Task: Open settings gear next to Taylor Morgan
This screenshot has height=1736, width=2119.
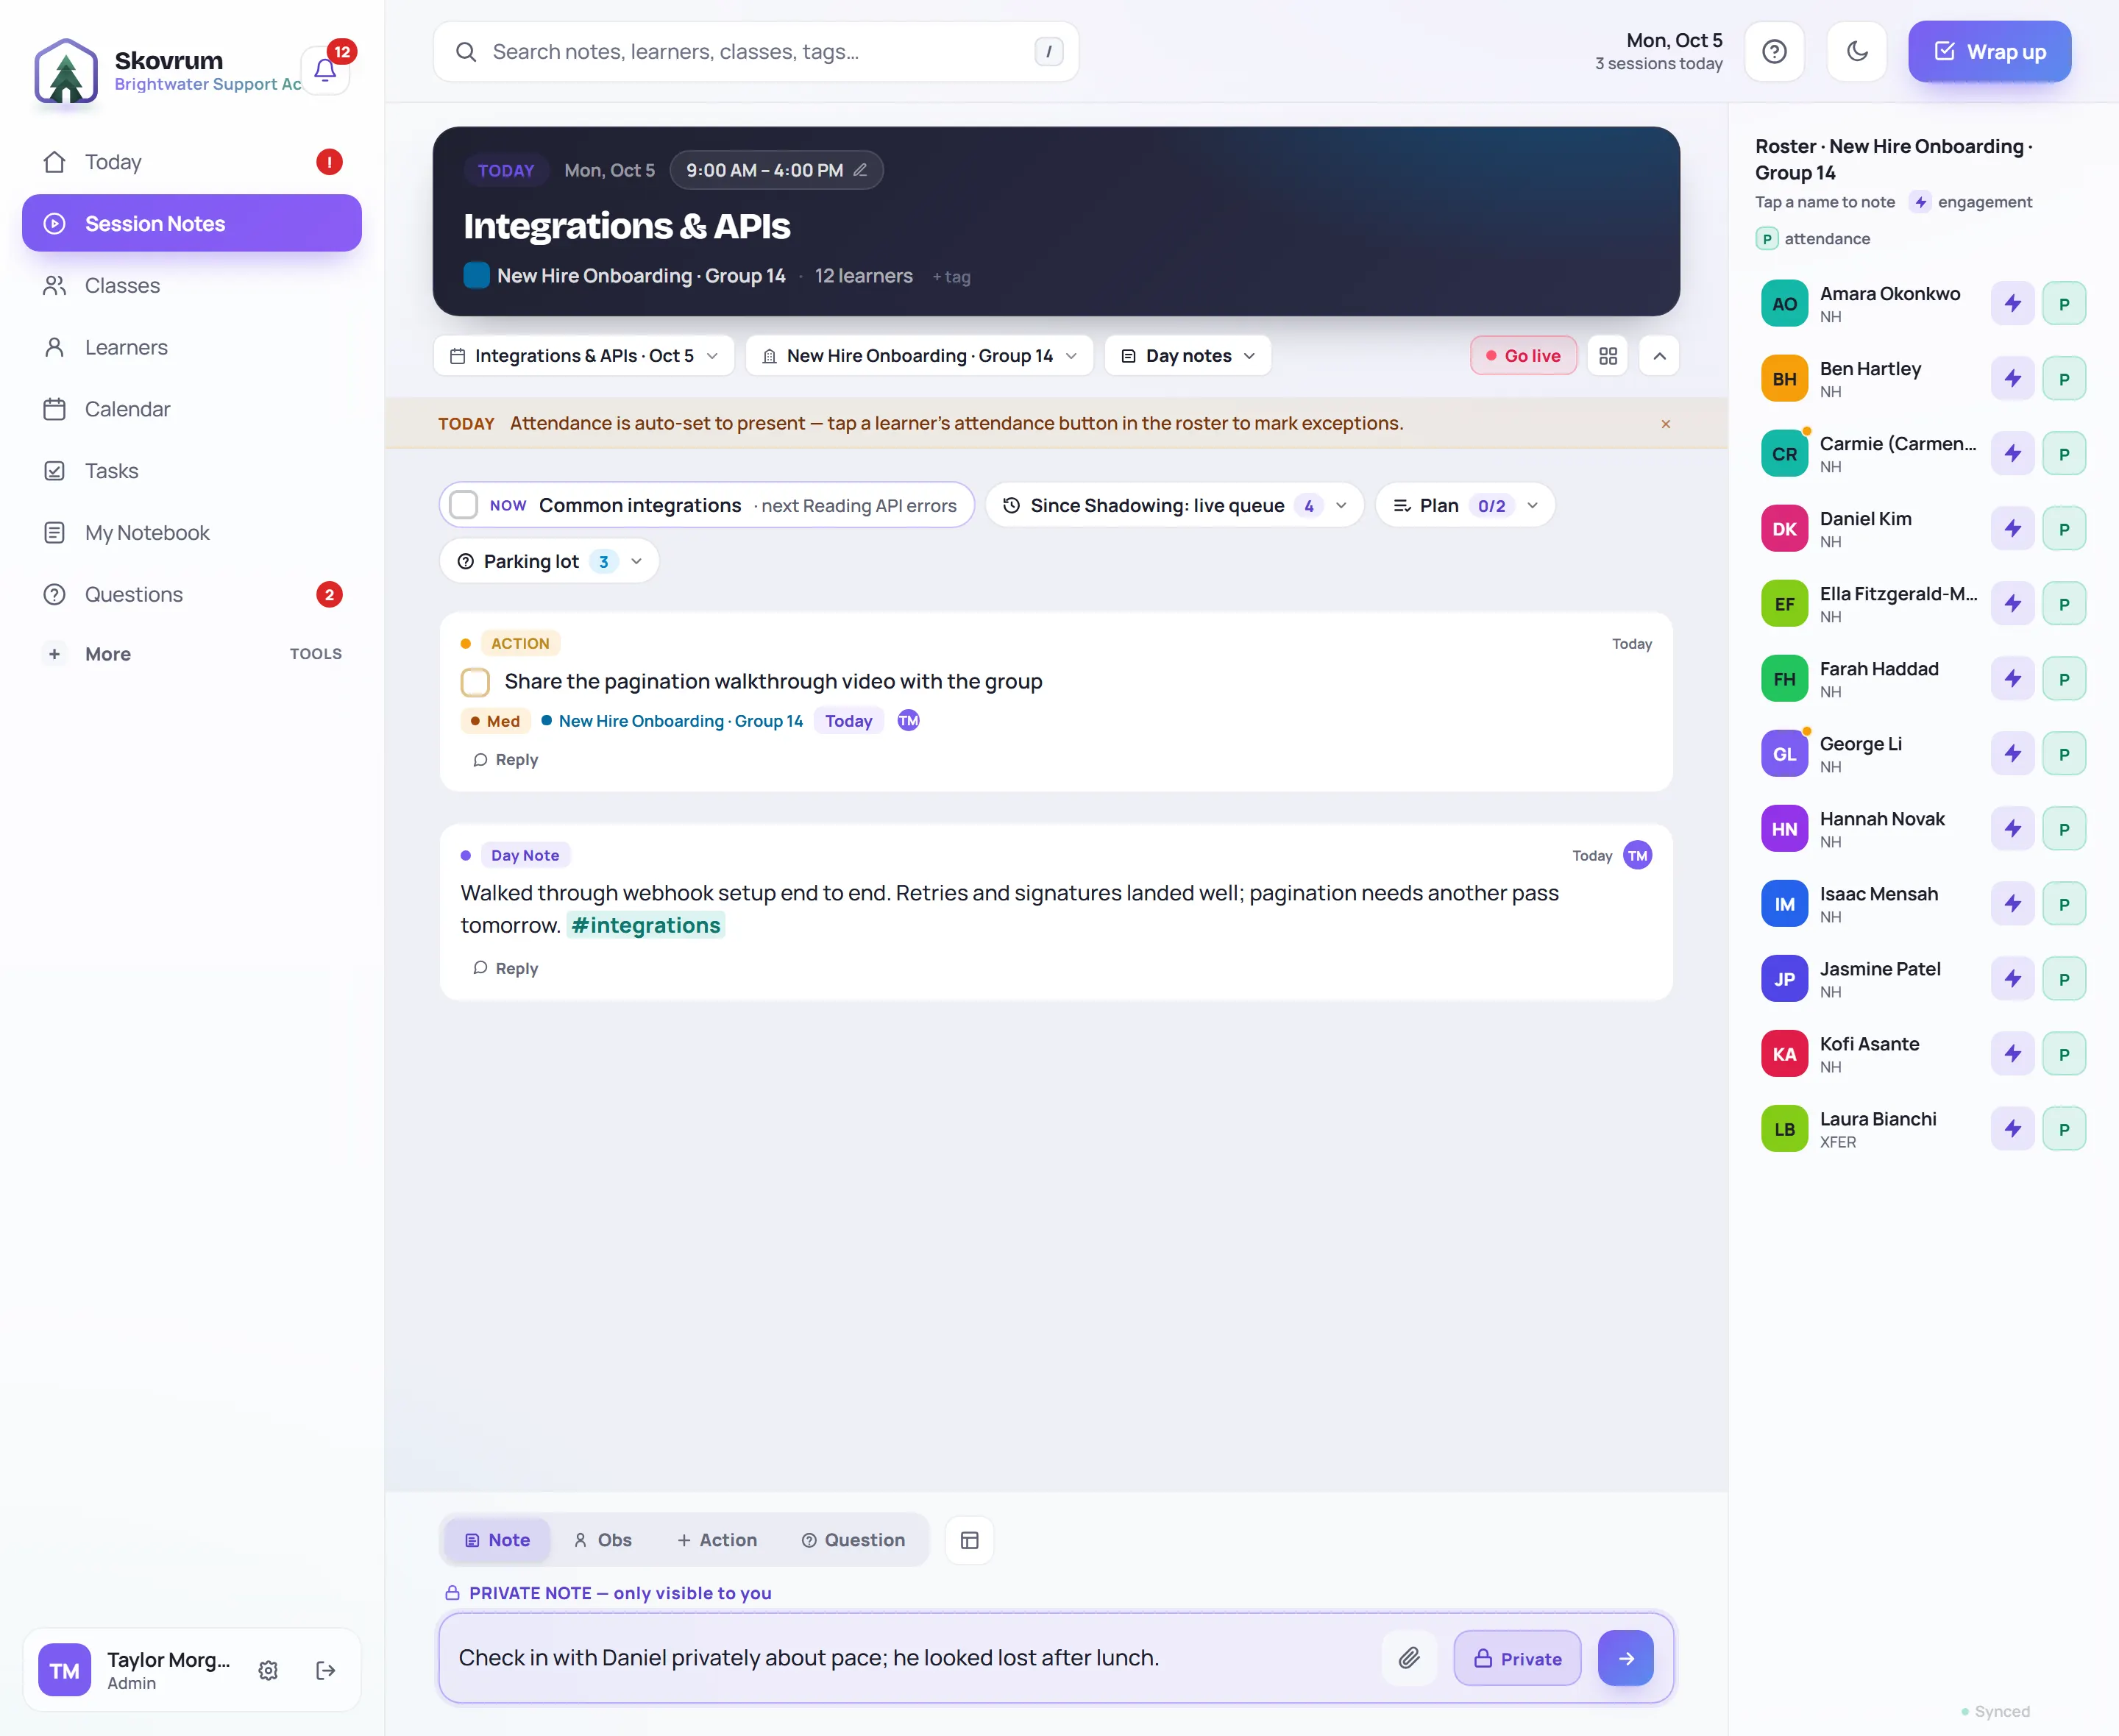Action: click(x=268, y=1670)
